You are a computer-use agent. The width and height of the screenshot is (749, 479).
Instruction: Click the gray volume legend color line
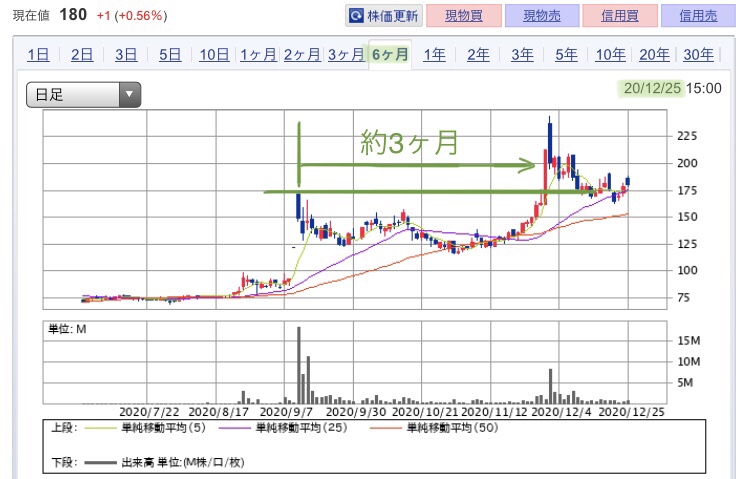coord(100,462)
